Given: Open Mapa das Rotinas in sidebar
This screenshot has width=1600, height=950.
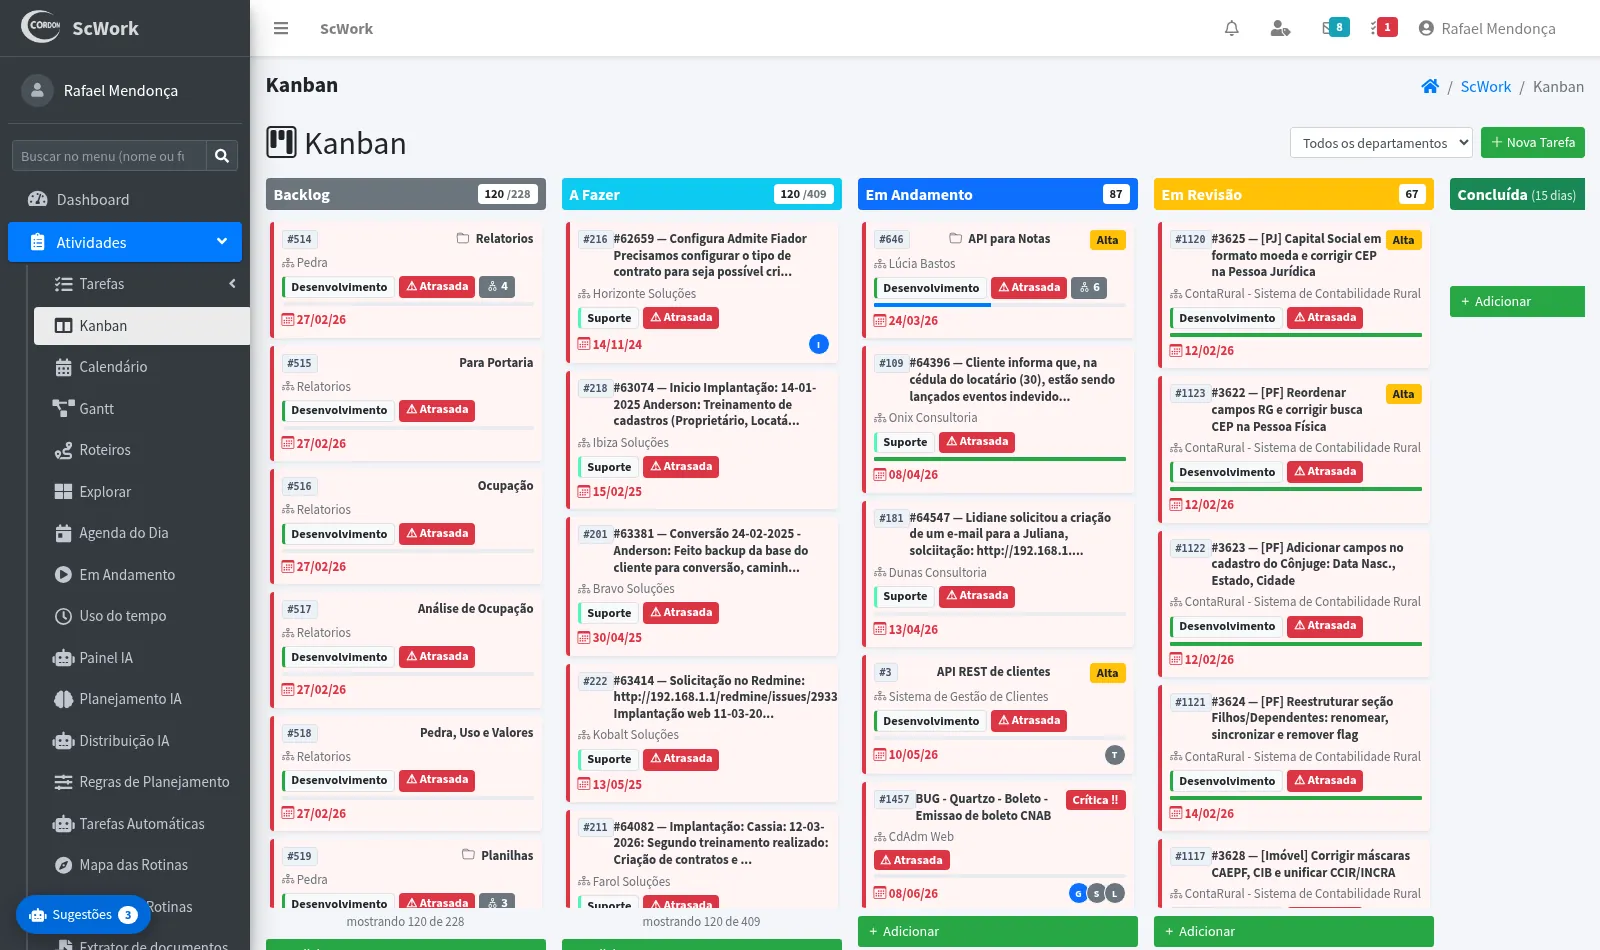Looking at the screenshot, I should (142, 865).
